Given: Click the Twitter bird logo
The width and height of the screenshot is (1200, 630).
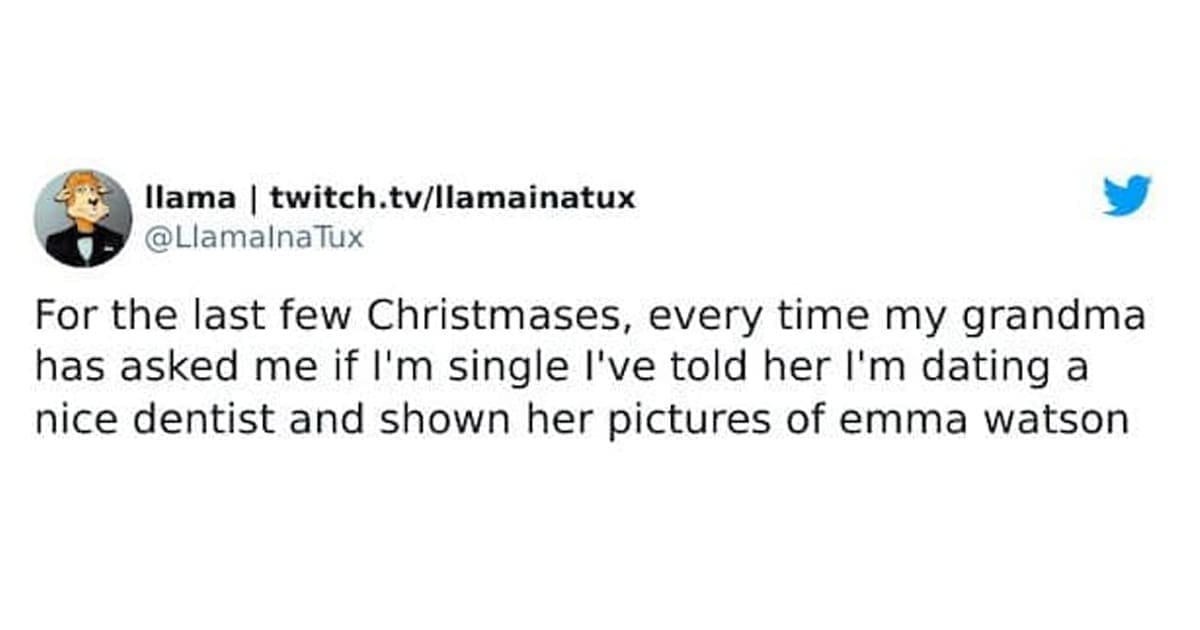Looking at the screenshot, I should tap(1126, 195).
